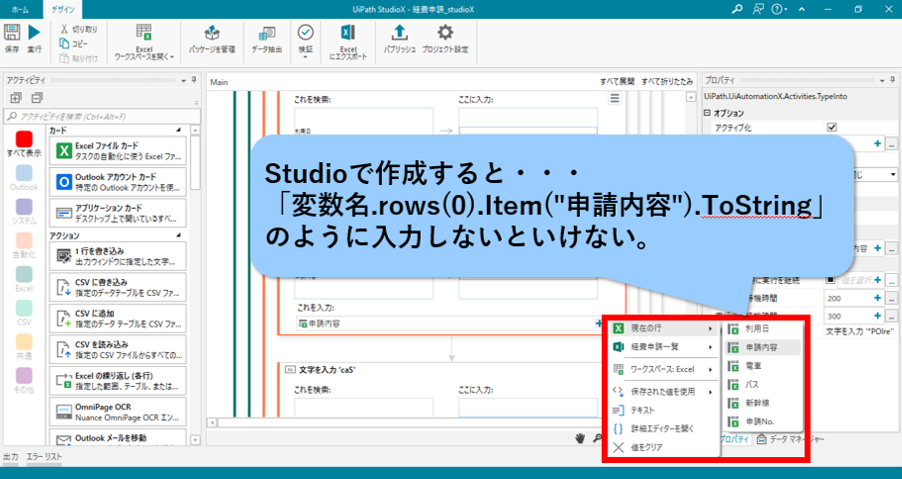The width and height of the screenshot is (902, 479).
Task: Filter activities by 自動化 category
Action: click(x=24, y=246)
